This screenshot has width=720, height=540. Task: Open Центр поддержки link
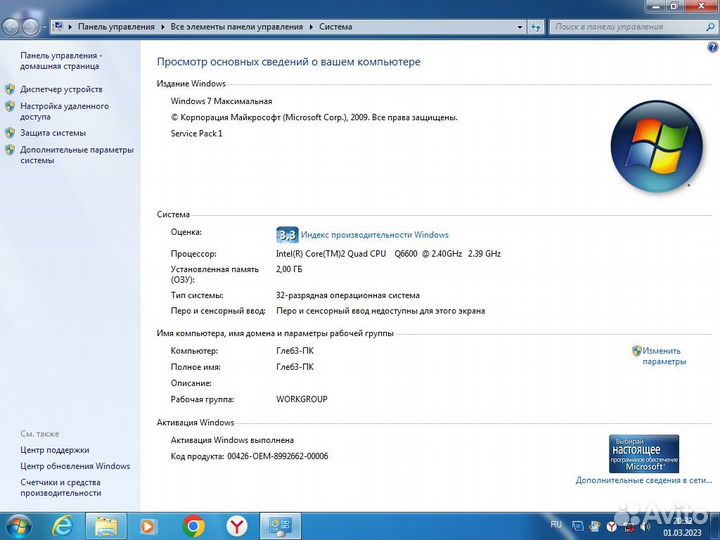pos(55,450)
